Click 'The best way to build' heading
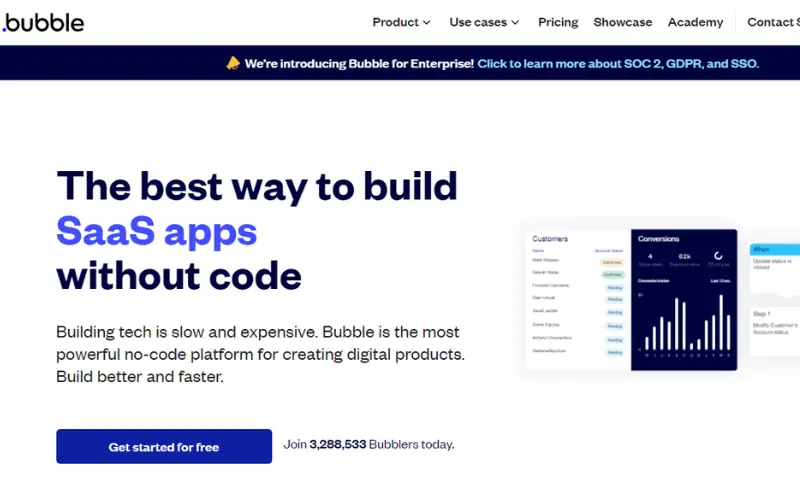 (x=257, y=186)
